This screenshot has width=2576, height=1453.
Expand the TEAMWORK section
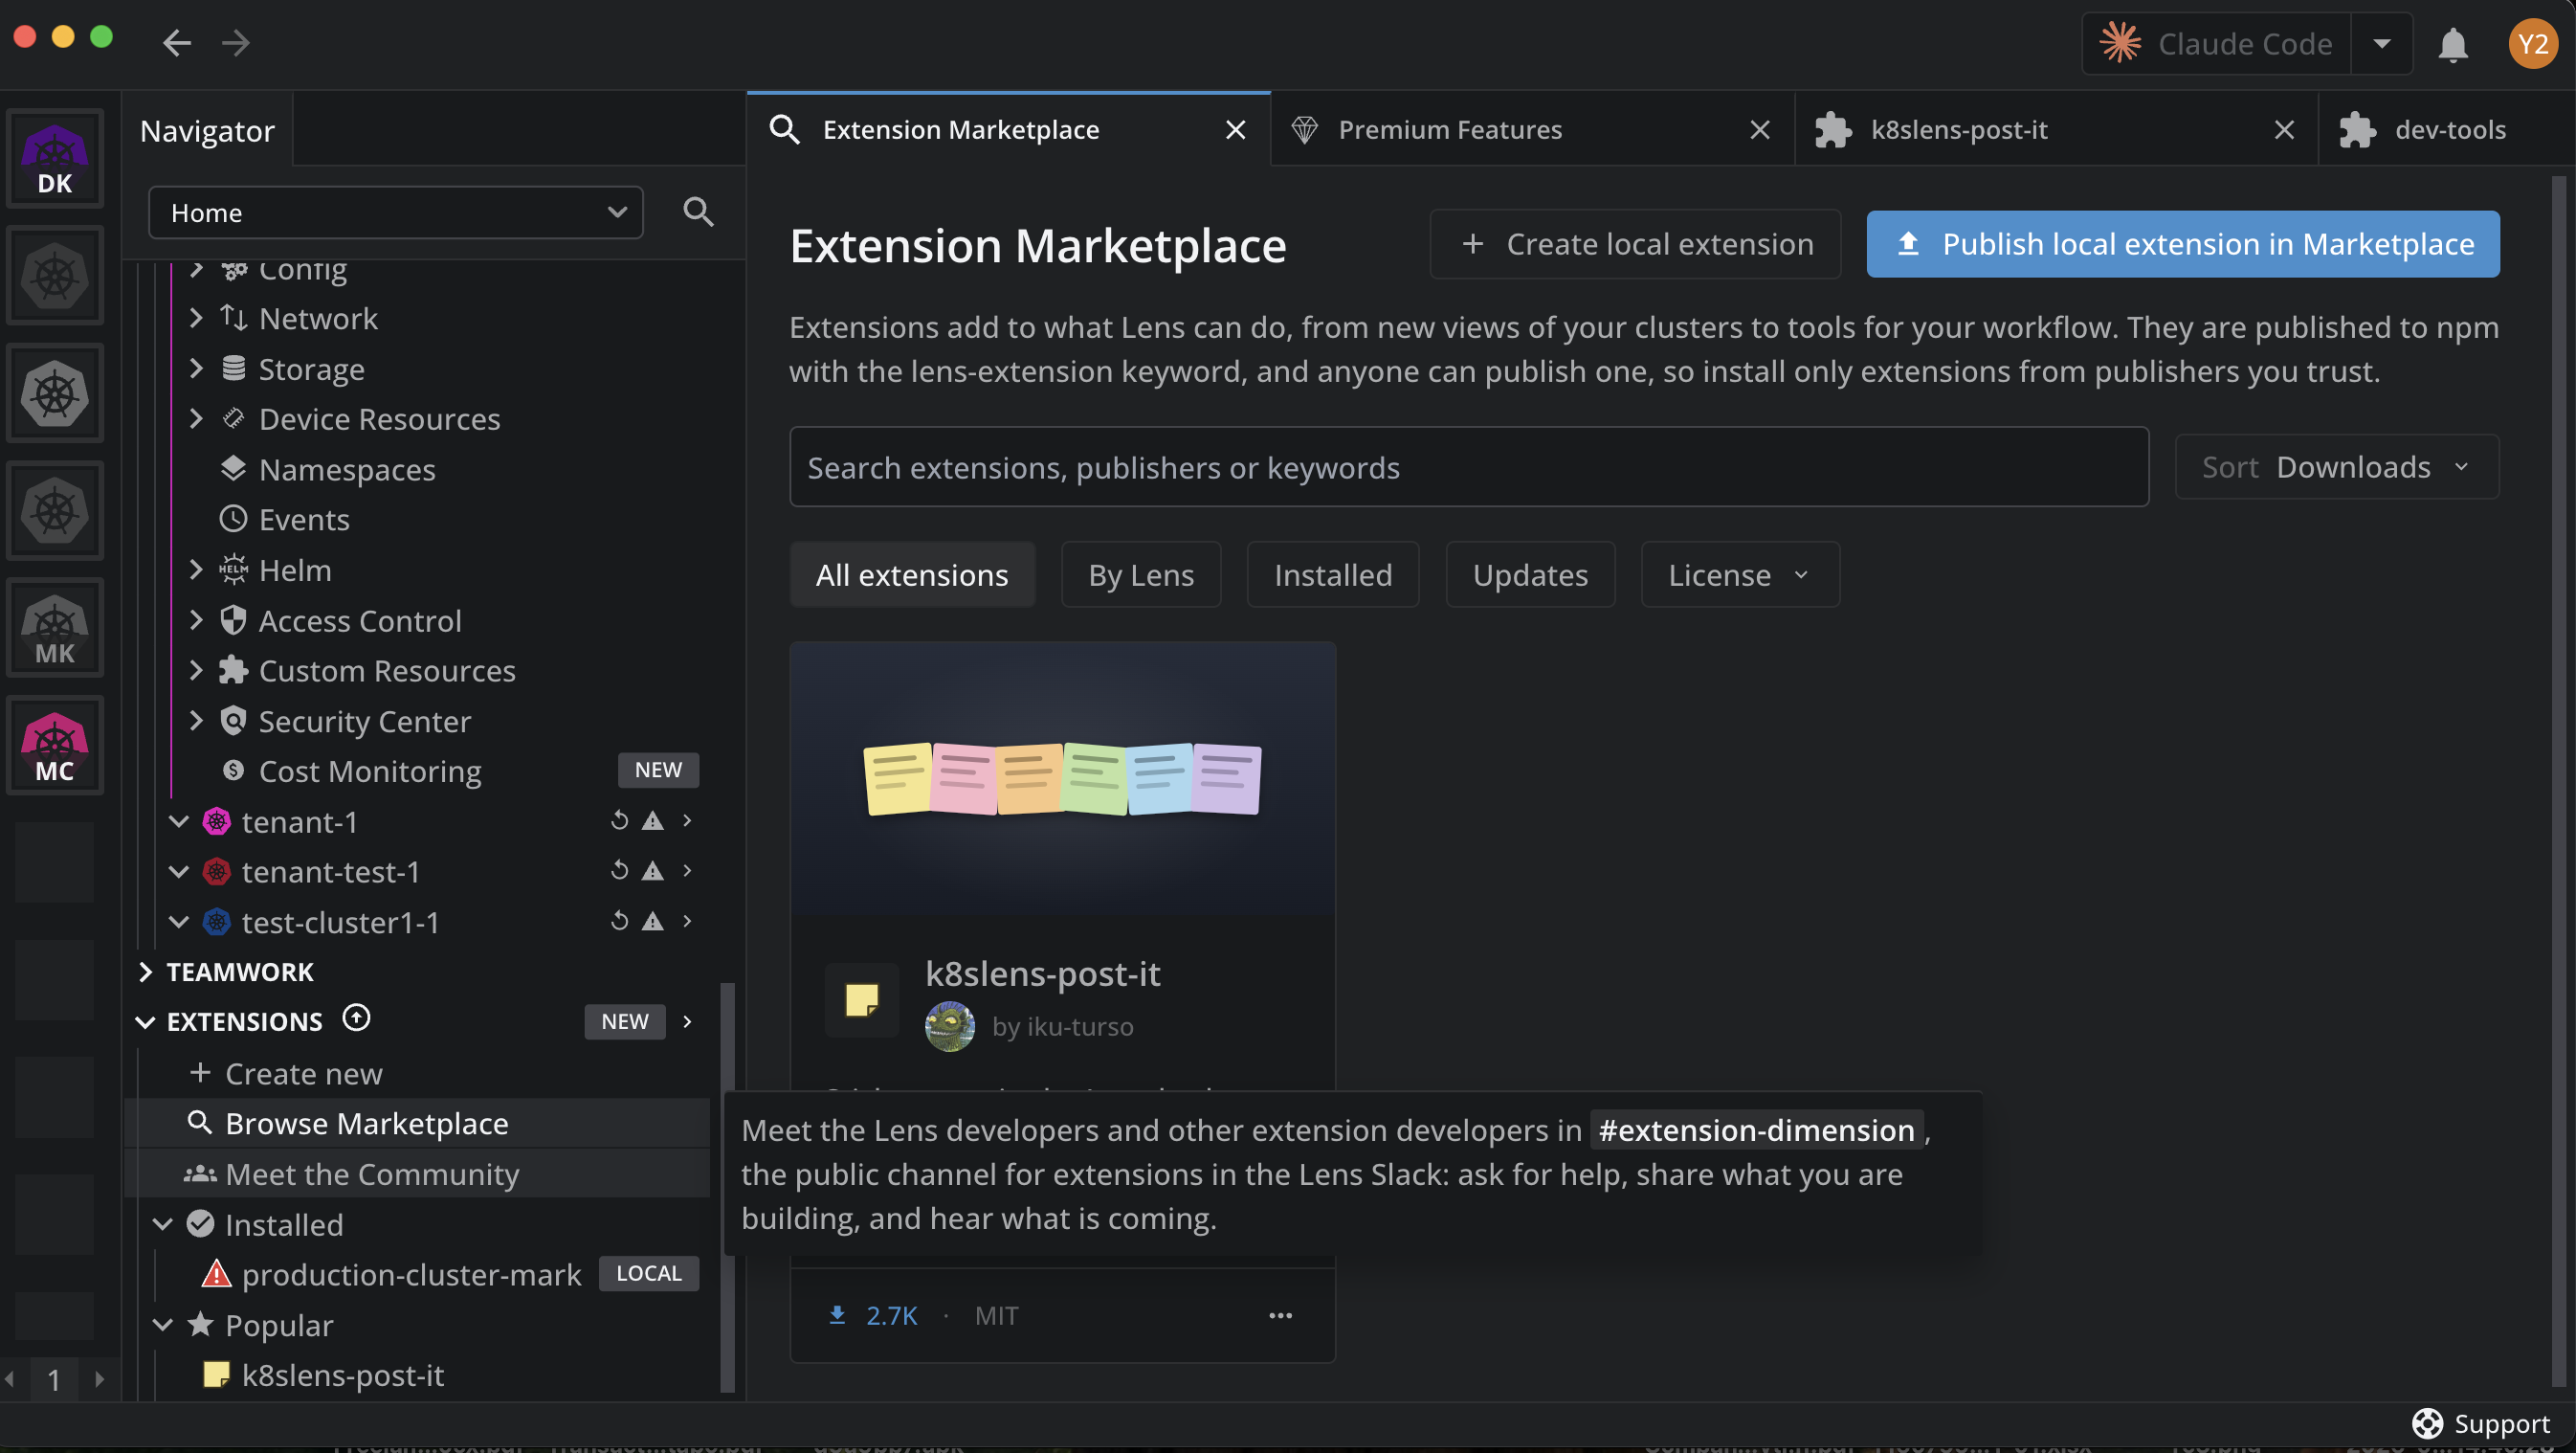coord(146,972)
